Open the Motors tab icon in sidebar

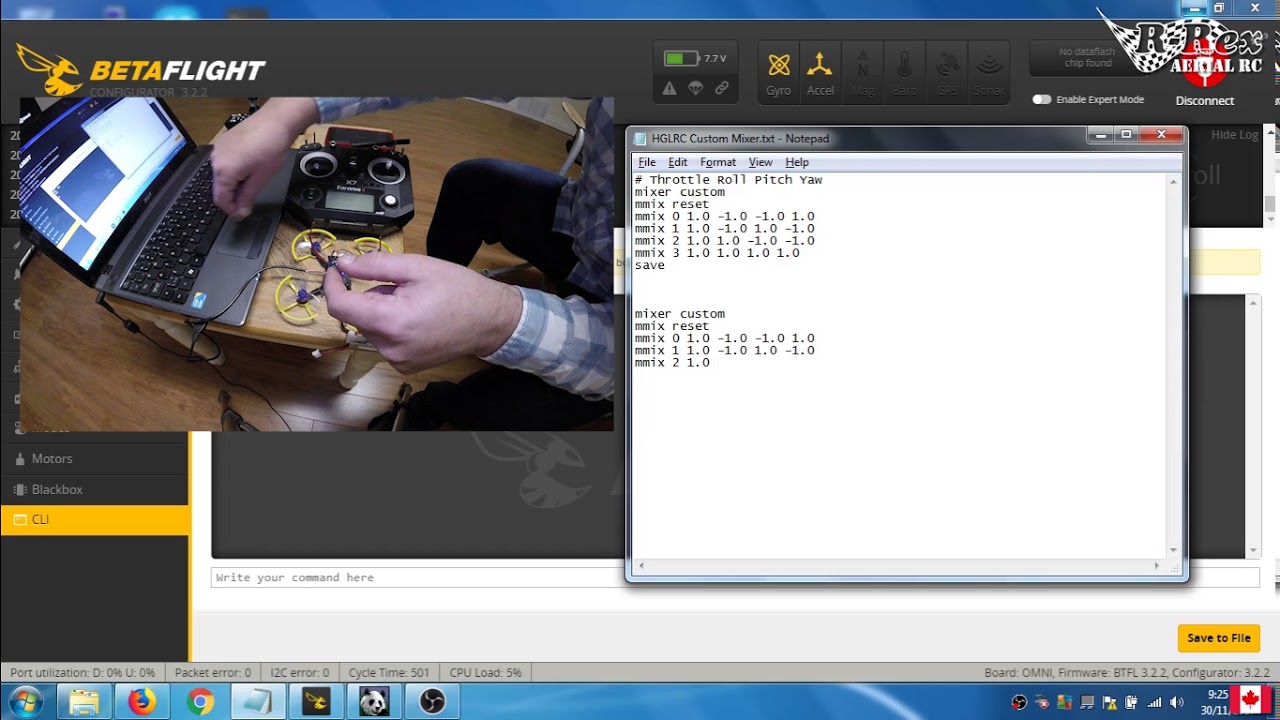20,459
